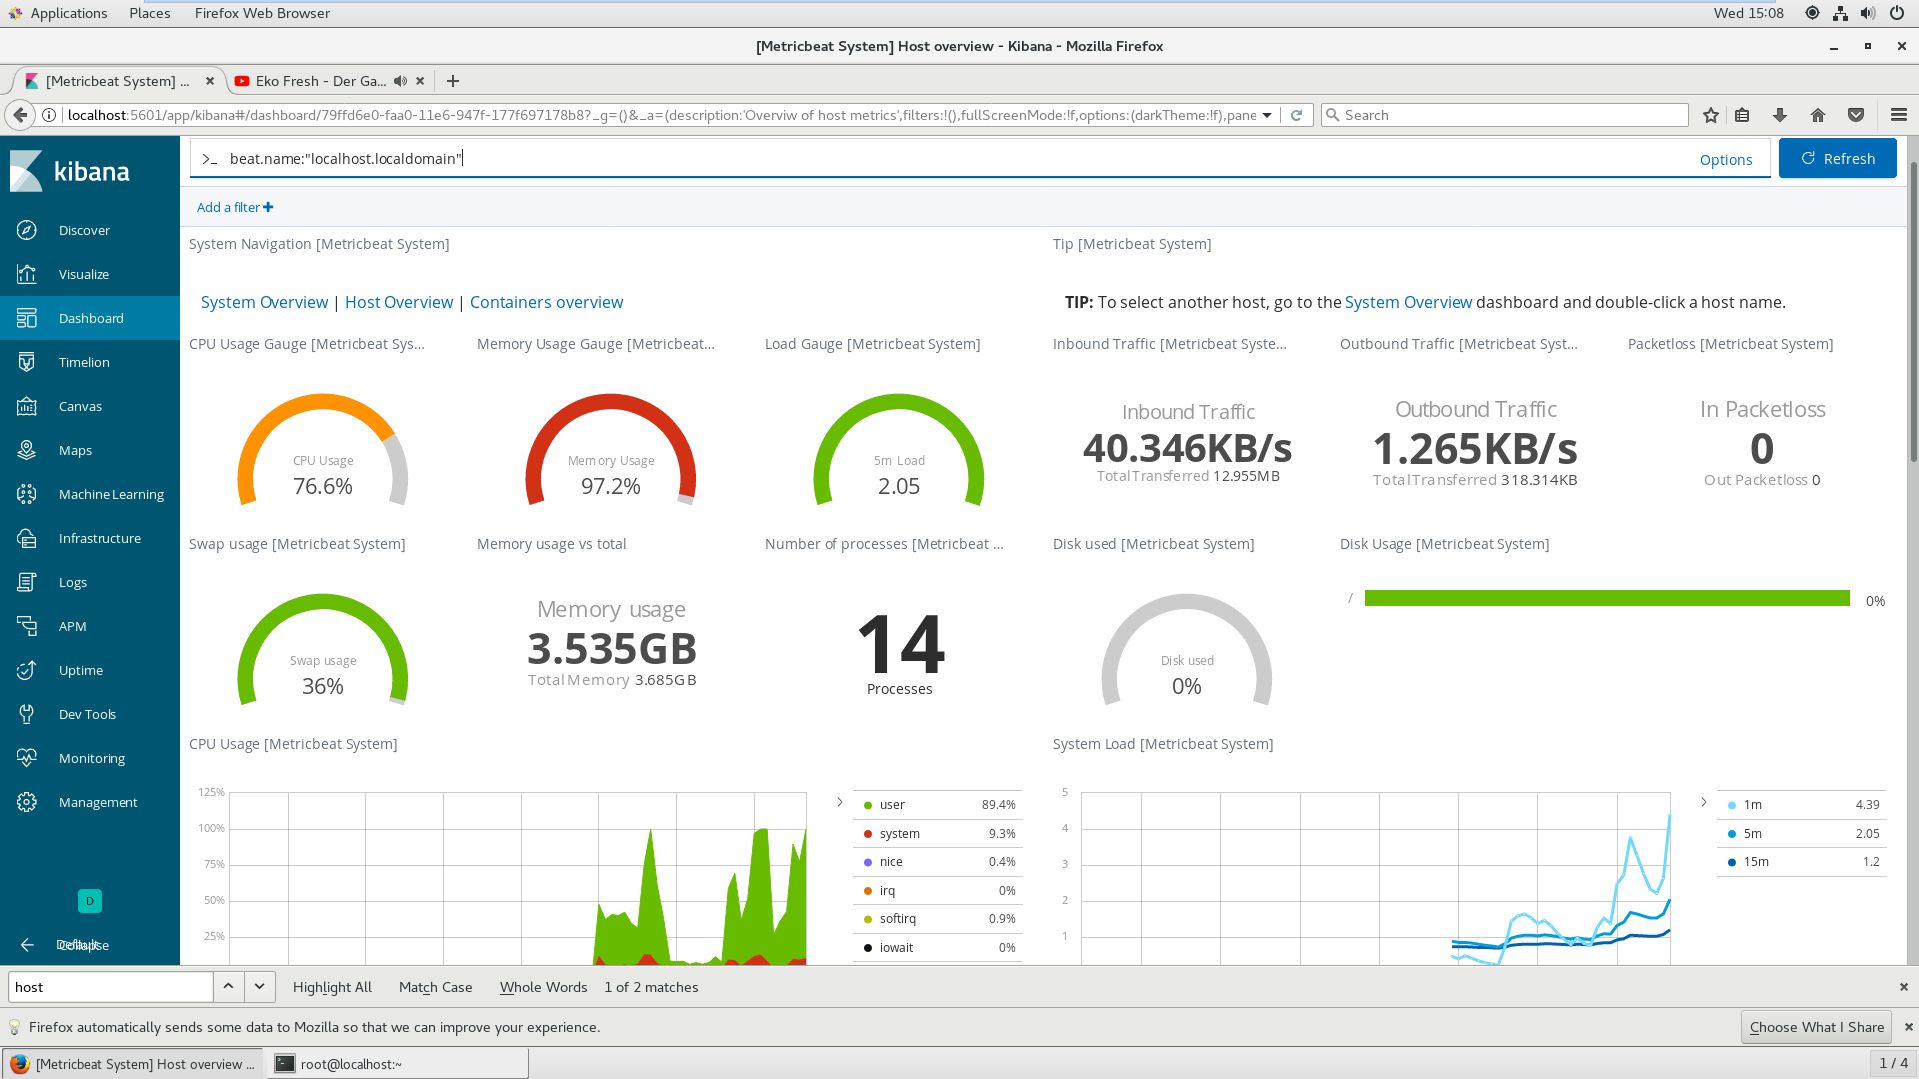Click the green Disk Usage bar
This screenshot has width=1919, height=1079.
[1607, 598]
